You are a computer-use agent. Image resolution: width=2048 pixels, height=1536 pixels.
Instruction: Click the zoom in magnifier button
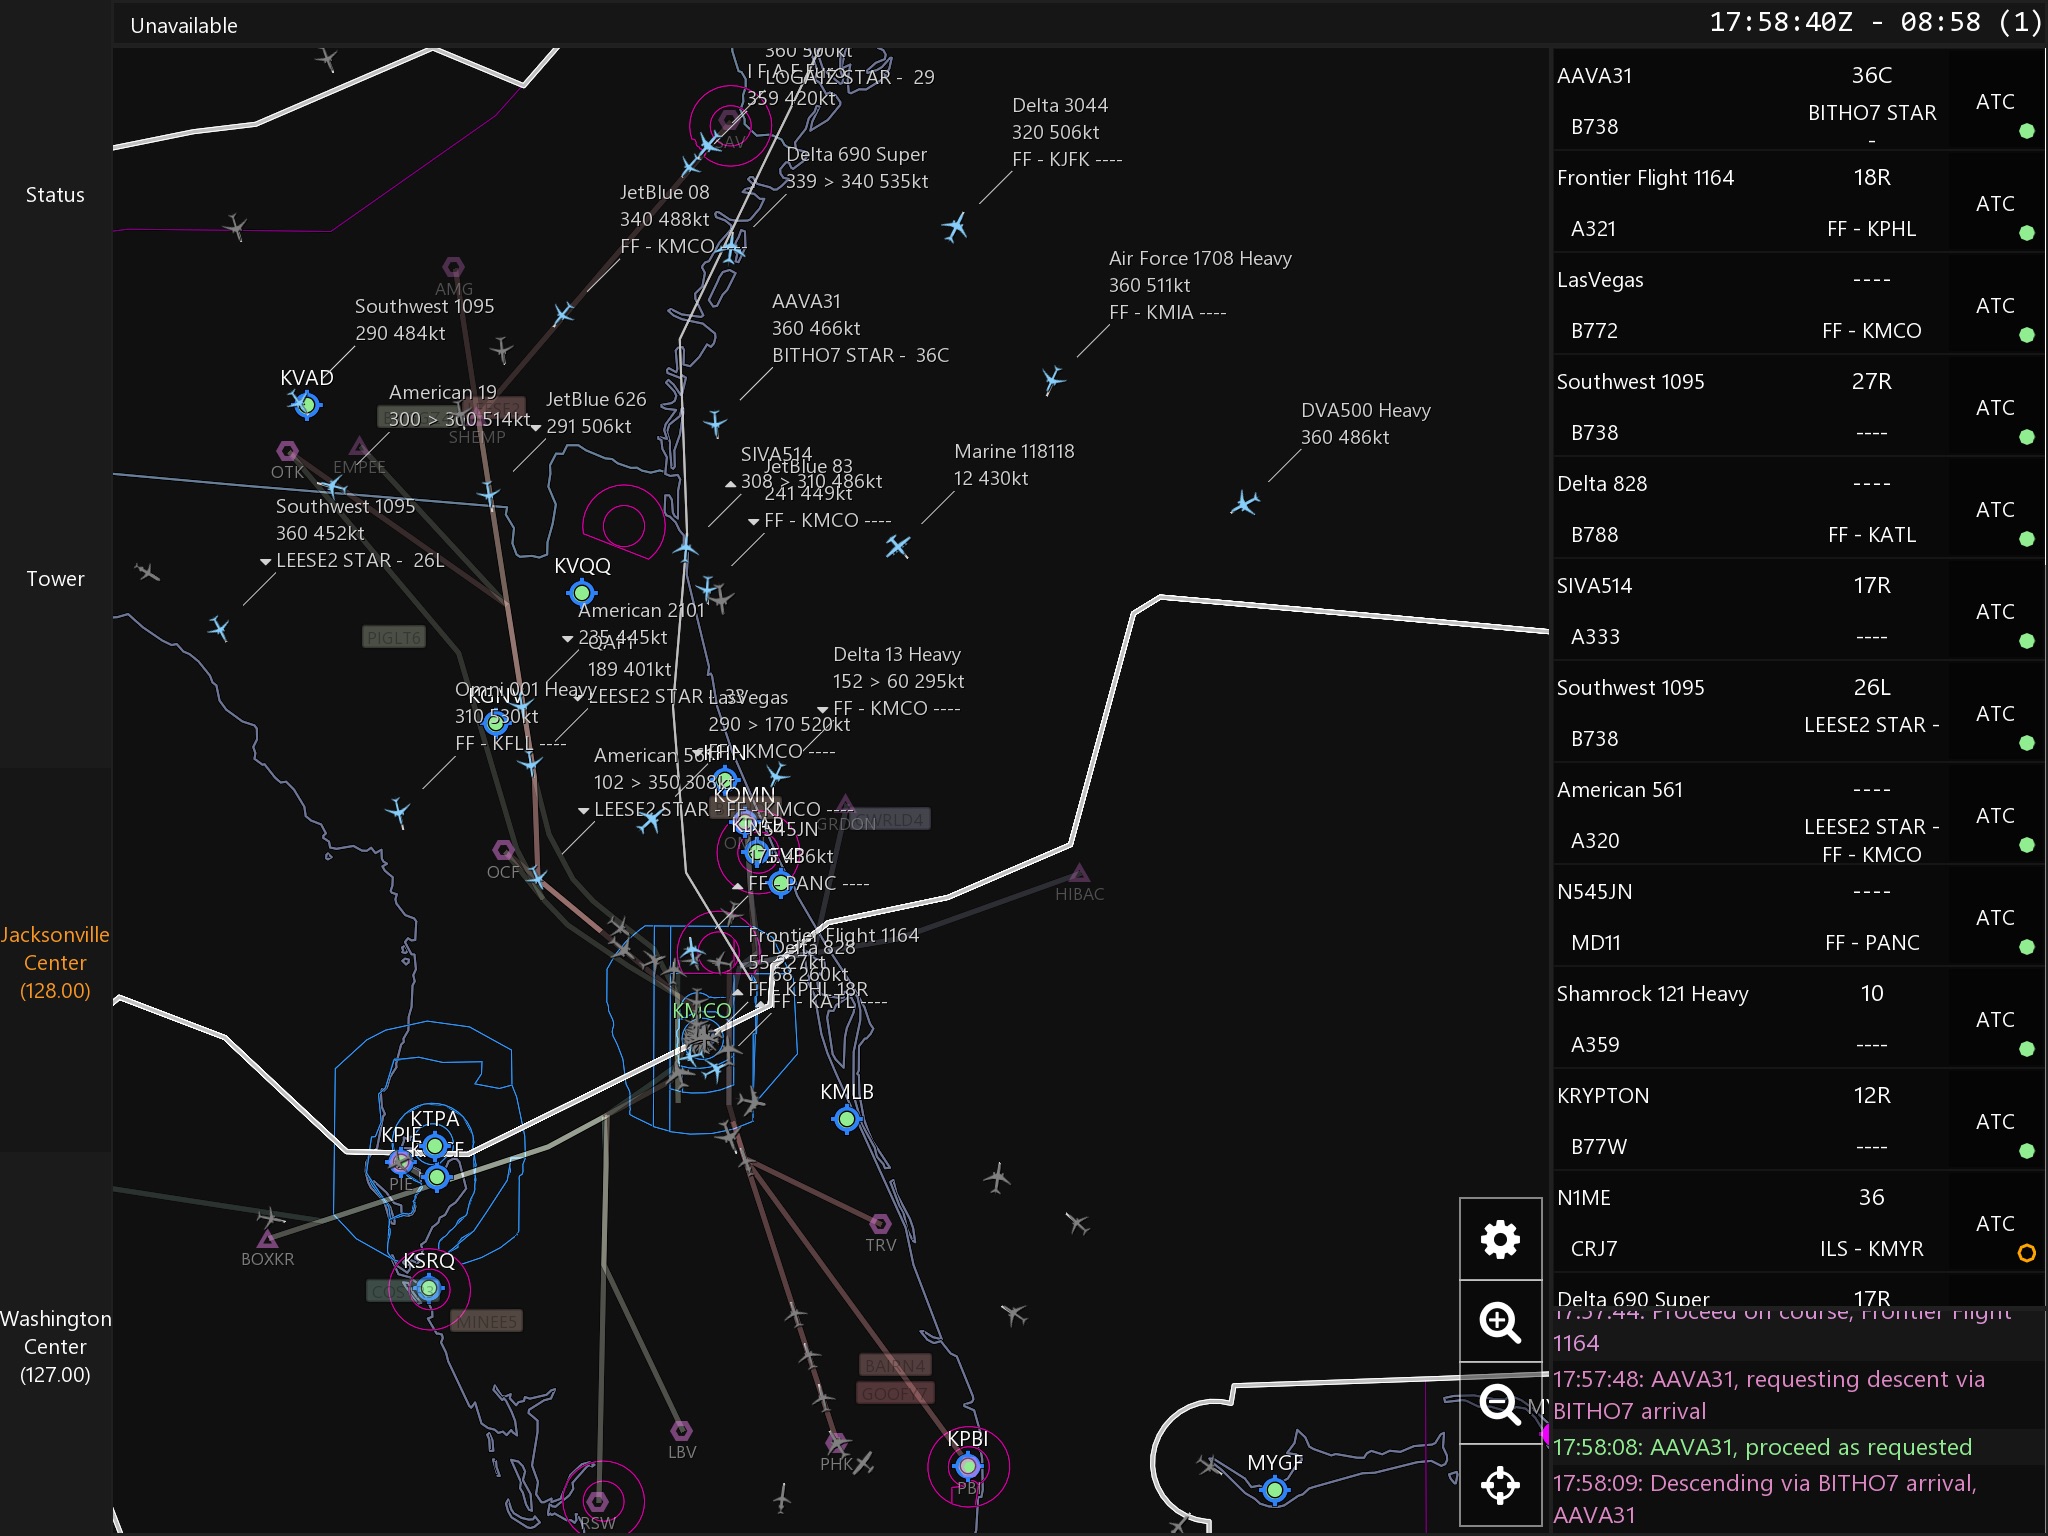pyautogui.click(x=1500, y=1322)
